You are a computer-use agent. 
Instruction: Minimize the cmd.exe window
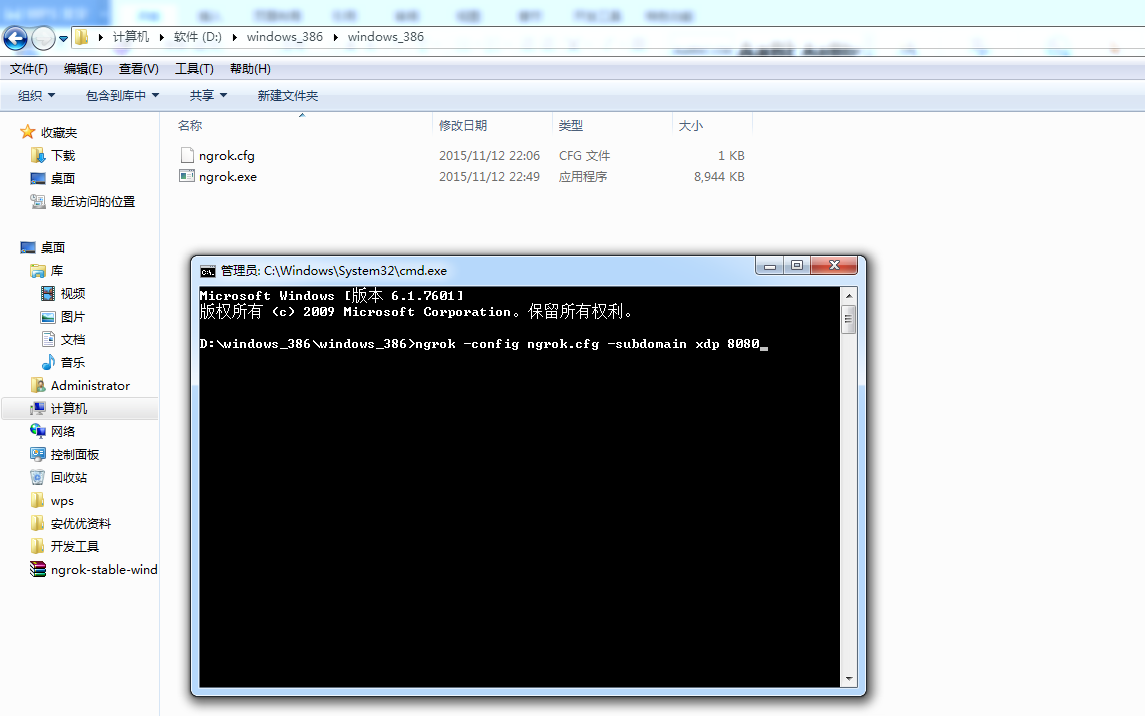click(x=770, y=266)
